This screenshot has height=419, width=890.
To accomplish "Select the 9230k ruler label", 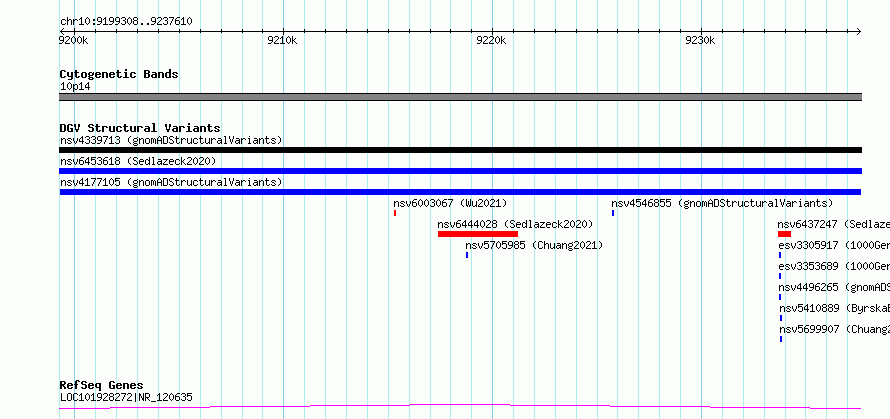I will pos(700,41).
